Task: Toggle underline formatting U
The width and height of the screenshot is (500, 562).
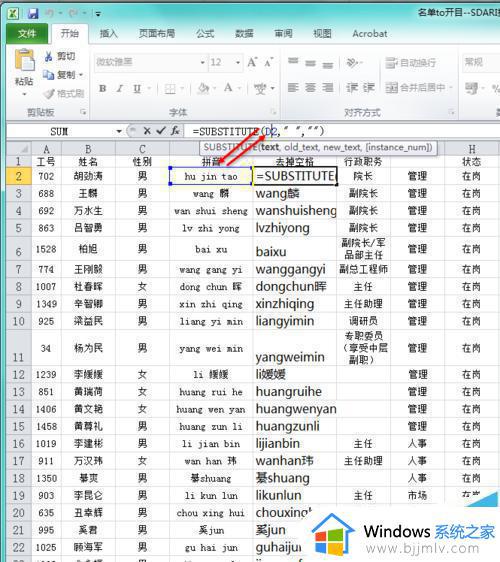Action: pyautogui.click(x=137, y=88)
